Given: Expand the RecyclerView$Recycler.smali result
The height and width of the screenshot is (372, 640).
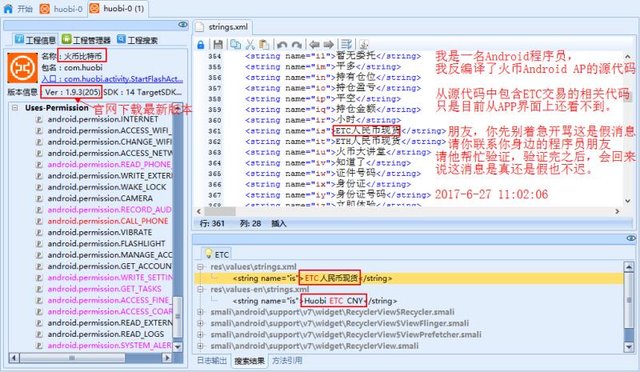Looking at the screenshot, I should point(200,312).
